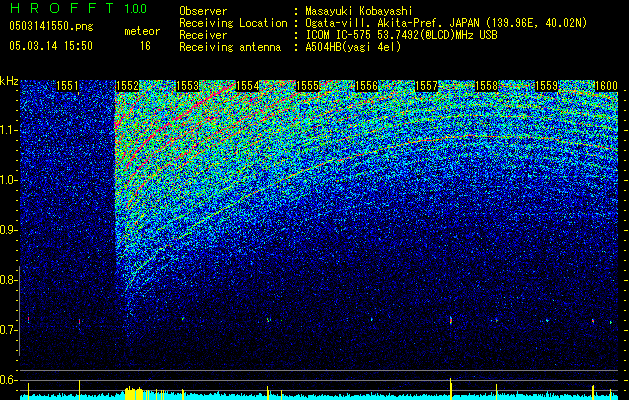Click the 1553 time marker
The width and height of the screenshot is (629, 400).
(x=187, y=86)
